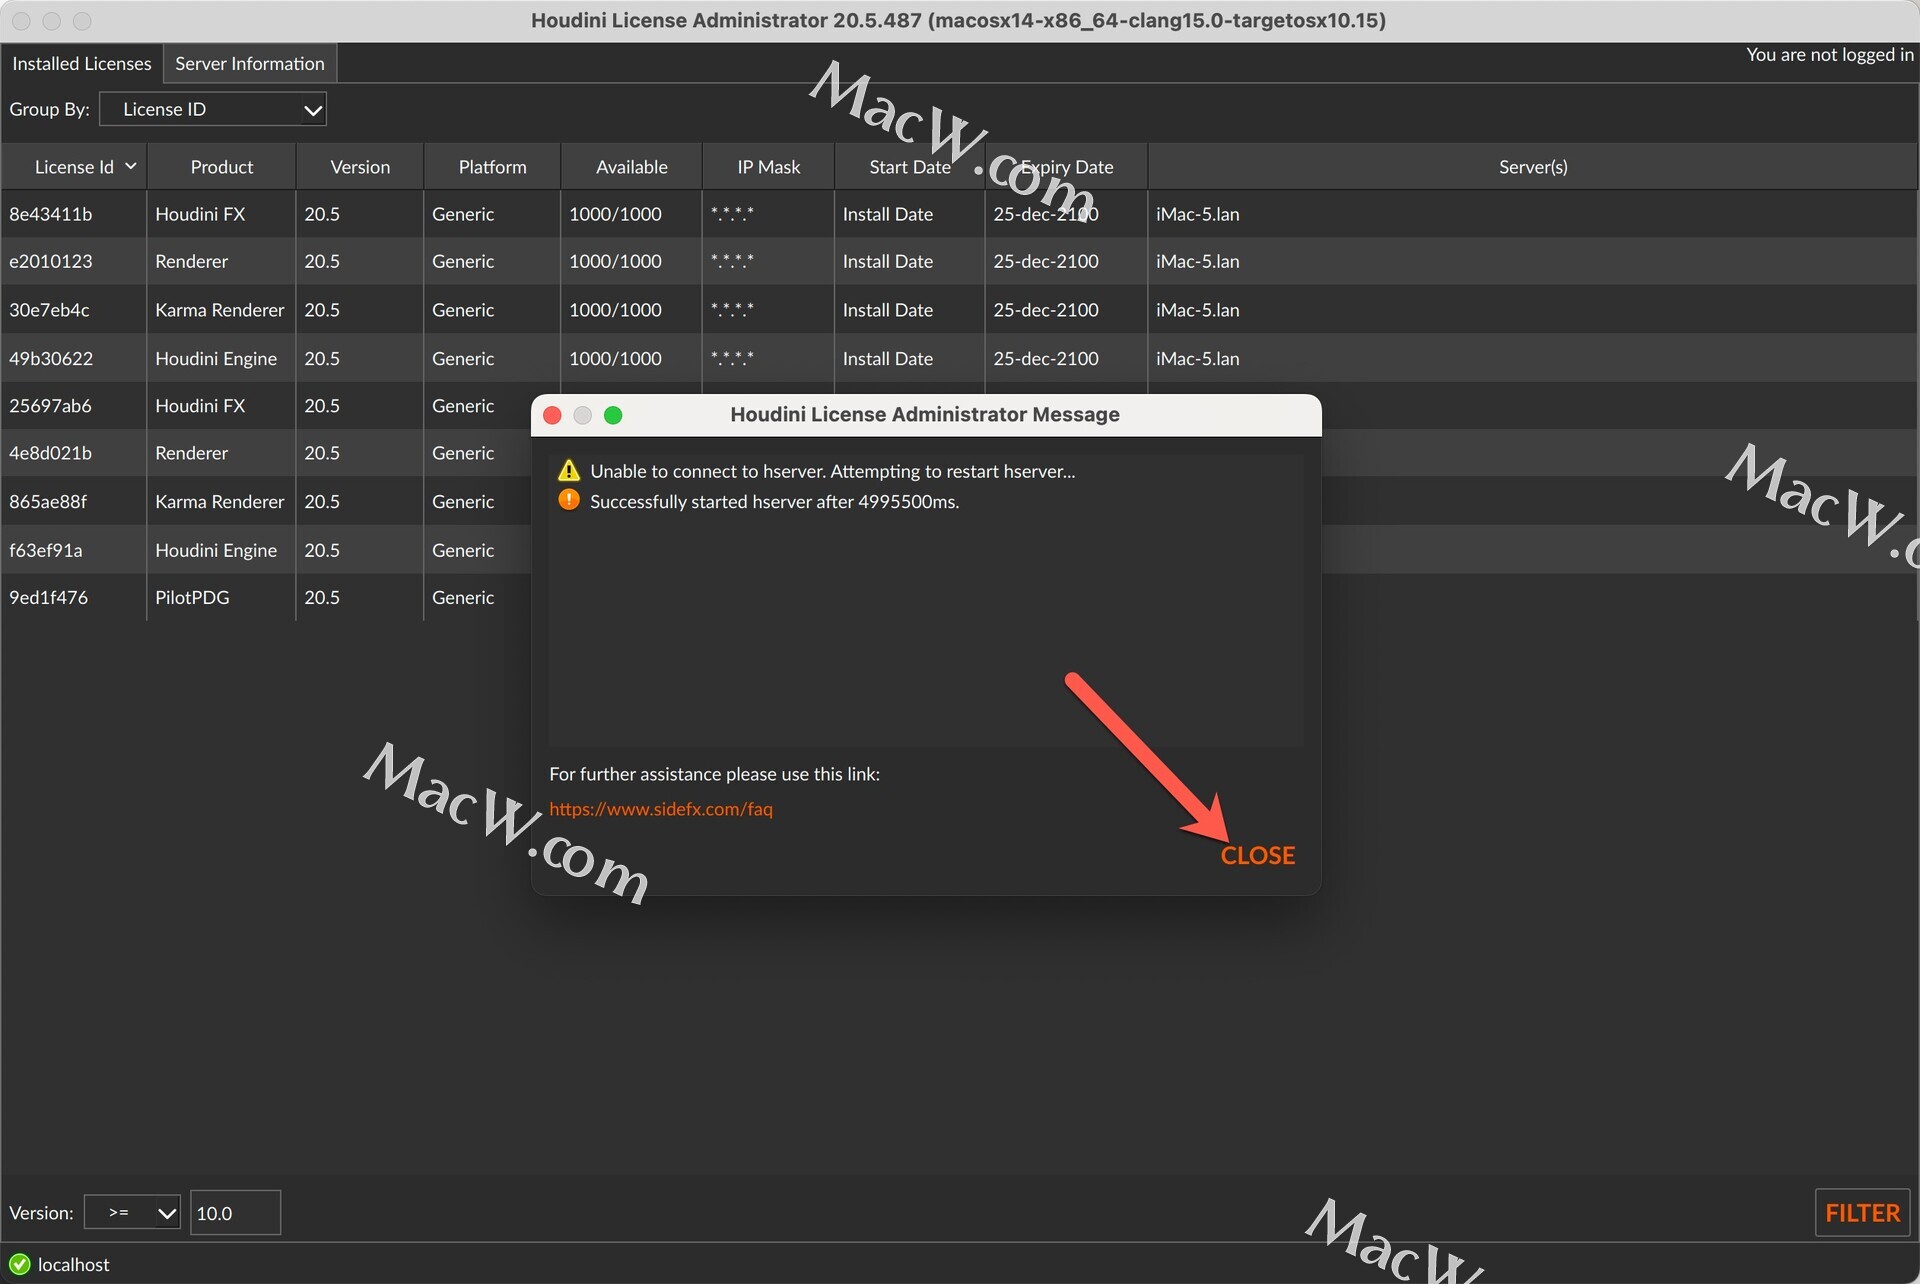Click the Expiry Date column header
1920x1284 pixels.
click(1066, 167)
